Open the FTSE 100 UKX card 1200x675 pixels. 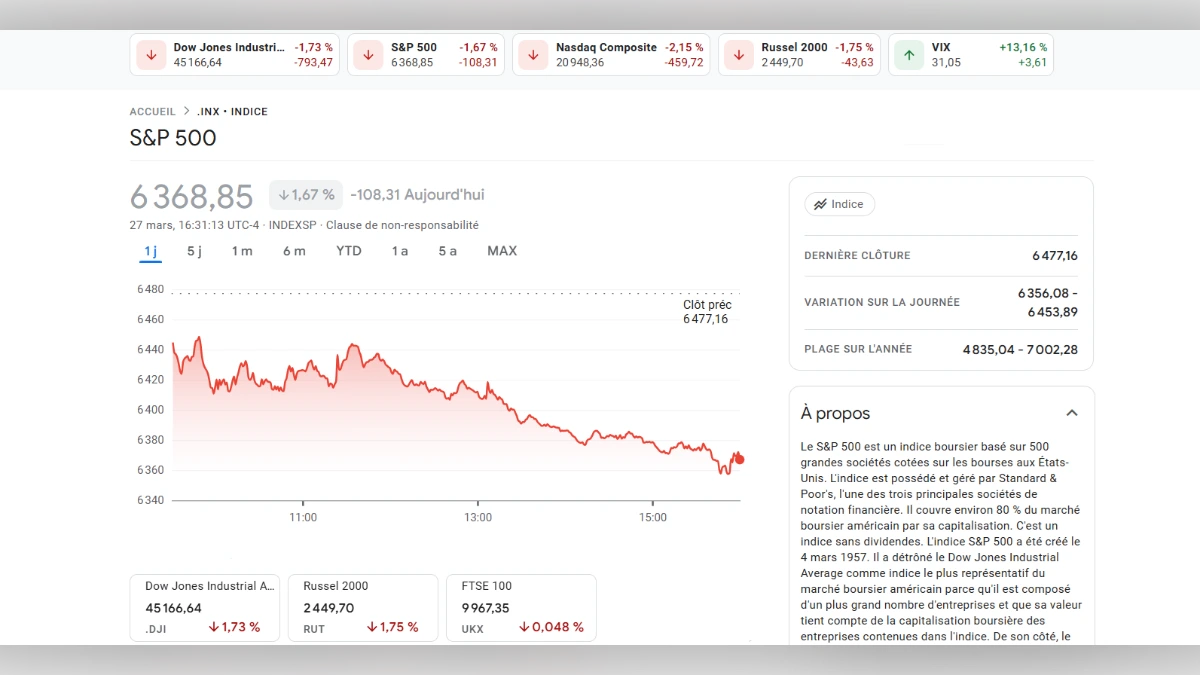coord(521,607)
